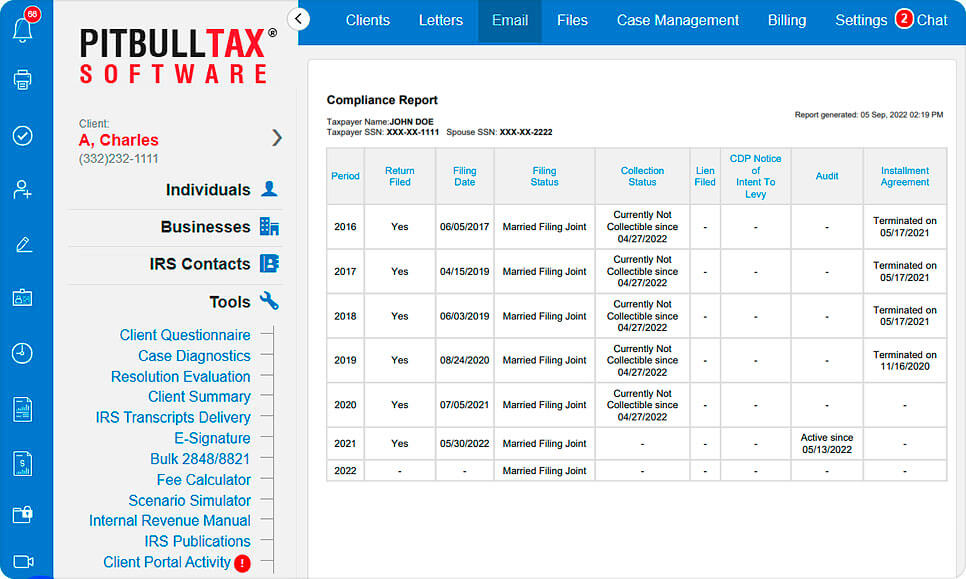Viewport: 966px width, 579px height.
Task: Open the dollar invoice document icon
Action: (x=23, y=464)
